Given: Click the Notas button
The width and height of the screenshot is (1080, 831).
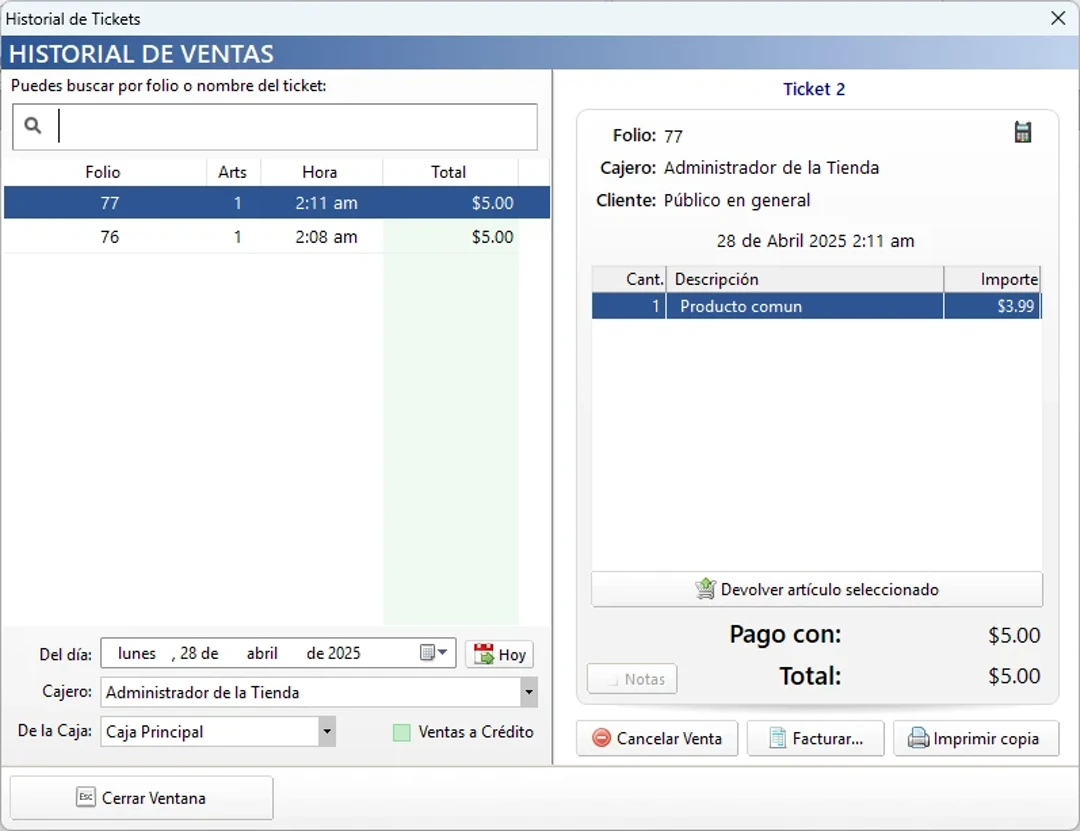Looking at the screenshot, I should (632, 678).
